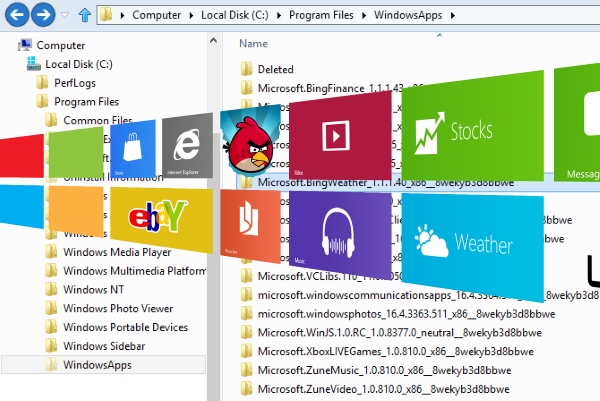Image resolution: width=600 pixels, height=401 pixels.
Task: Sort files by the Name column header
Action: [x=254, y=44]
